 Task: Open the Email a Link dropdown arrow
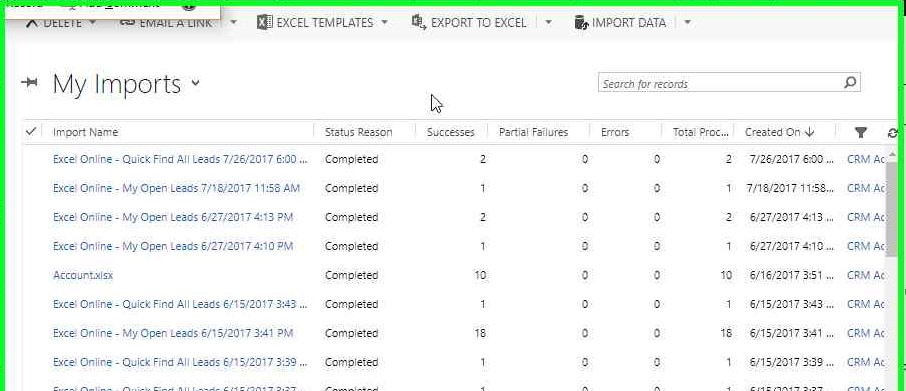[233, 23]
